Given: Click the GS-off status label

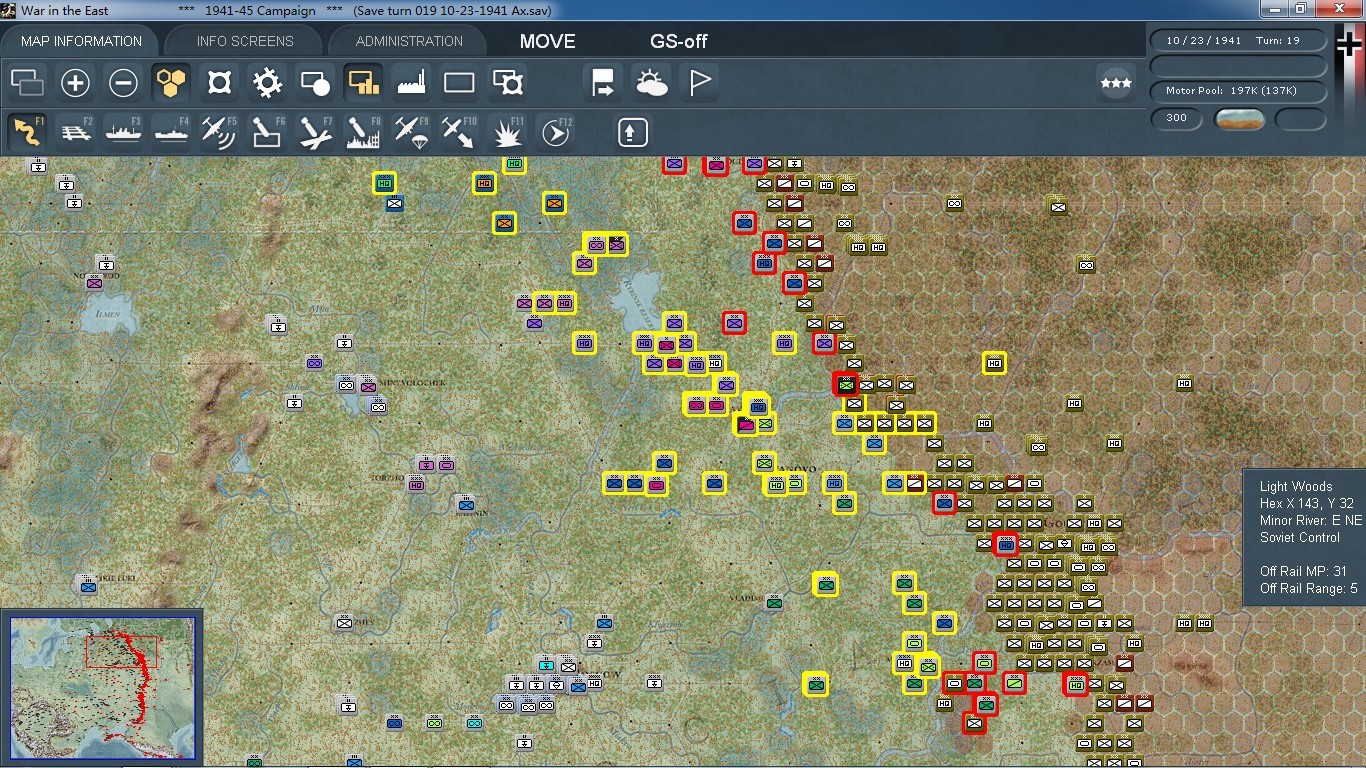Looking at the screenshot, I should pos(679,41).
